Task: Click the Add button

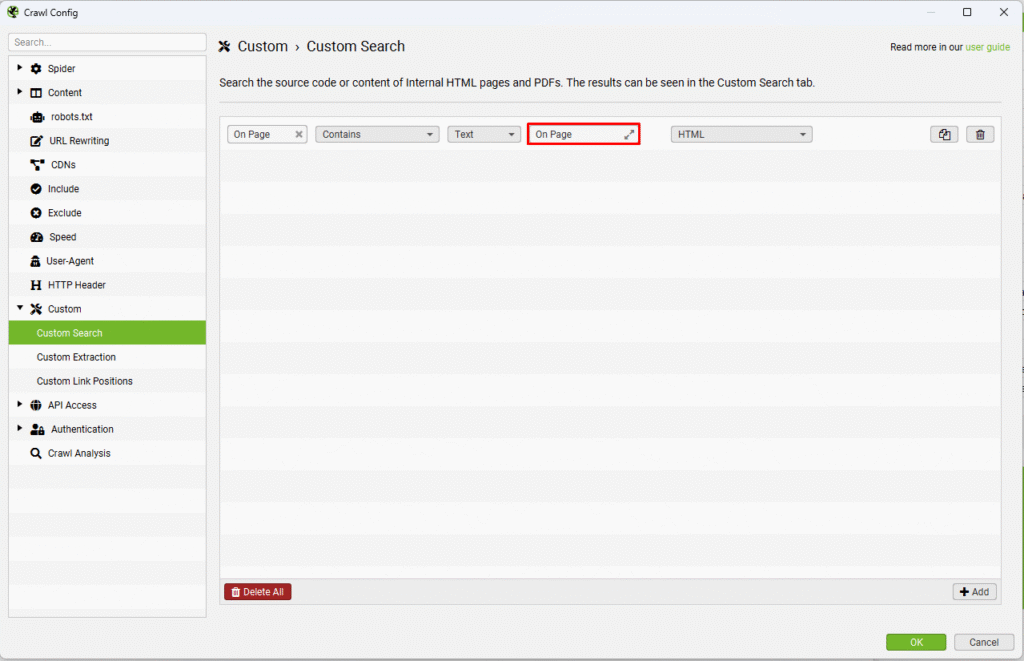Action: pyautogui.click(x=974, y=592)
